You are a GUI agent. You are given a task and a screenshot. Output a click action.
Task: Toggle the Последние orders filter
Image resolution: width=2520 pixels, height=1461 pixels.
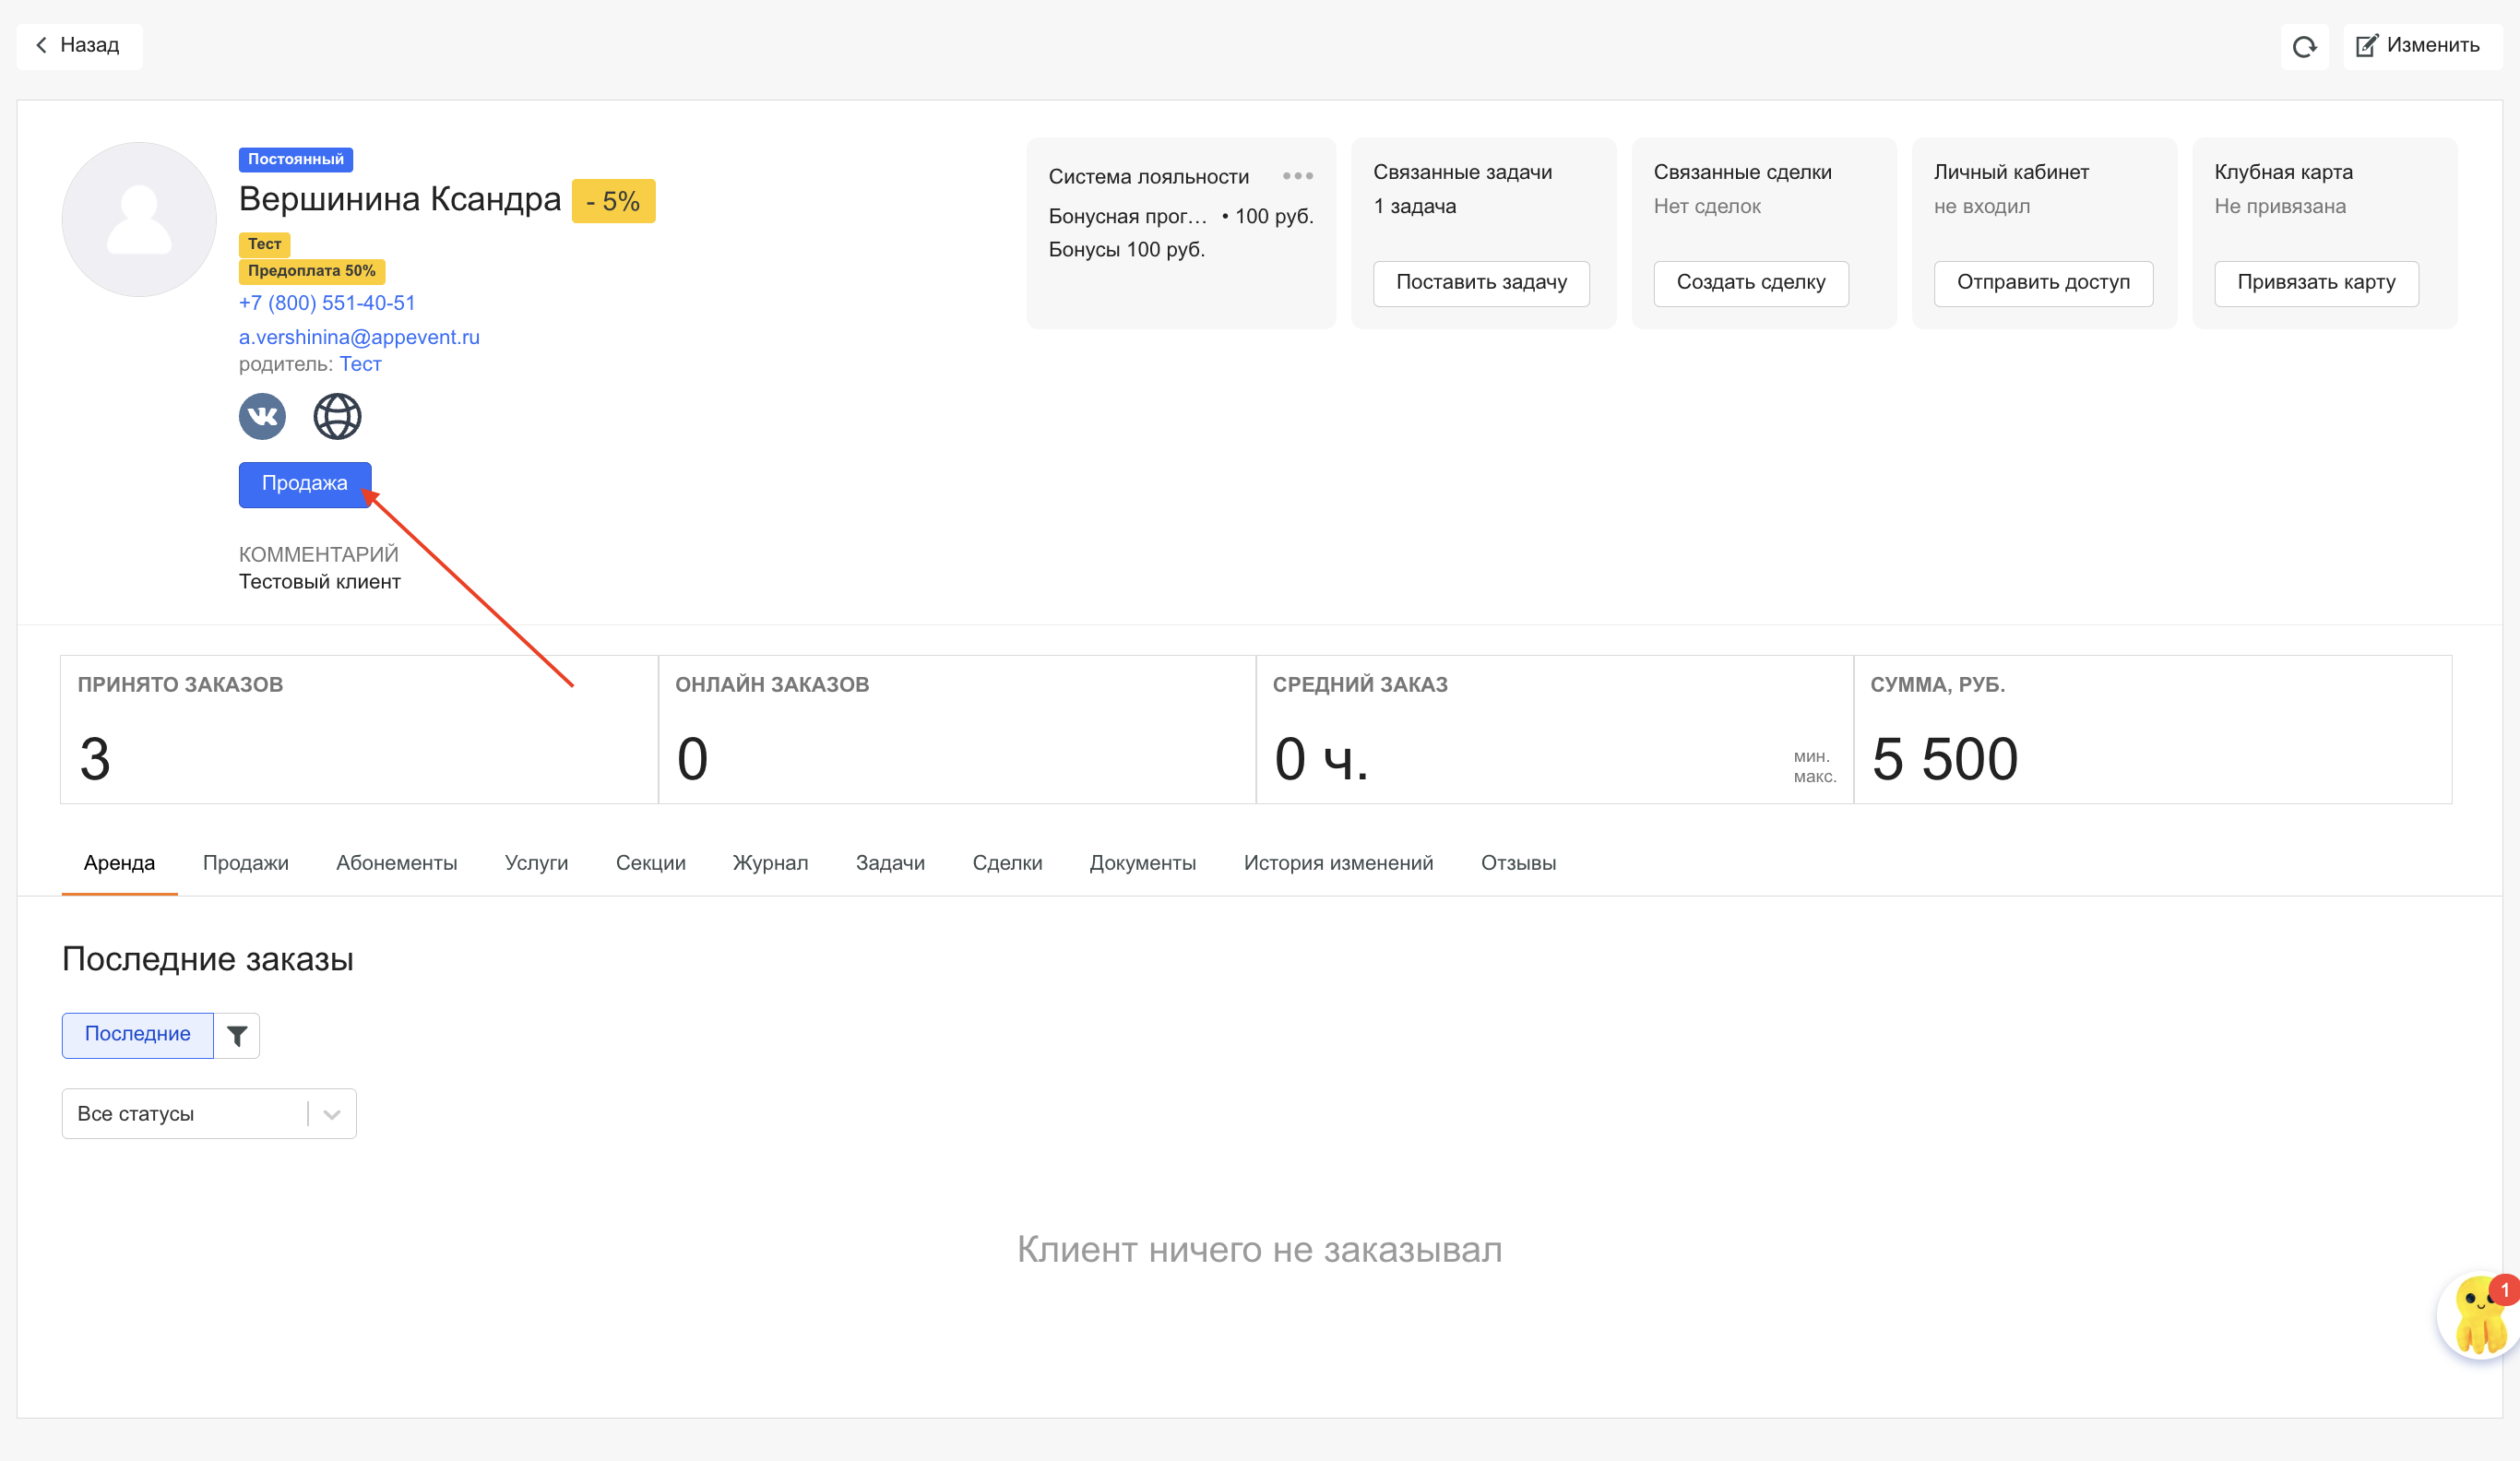coord(138,1035)
